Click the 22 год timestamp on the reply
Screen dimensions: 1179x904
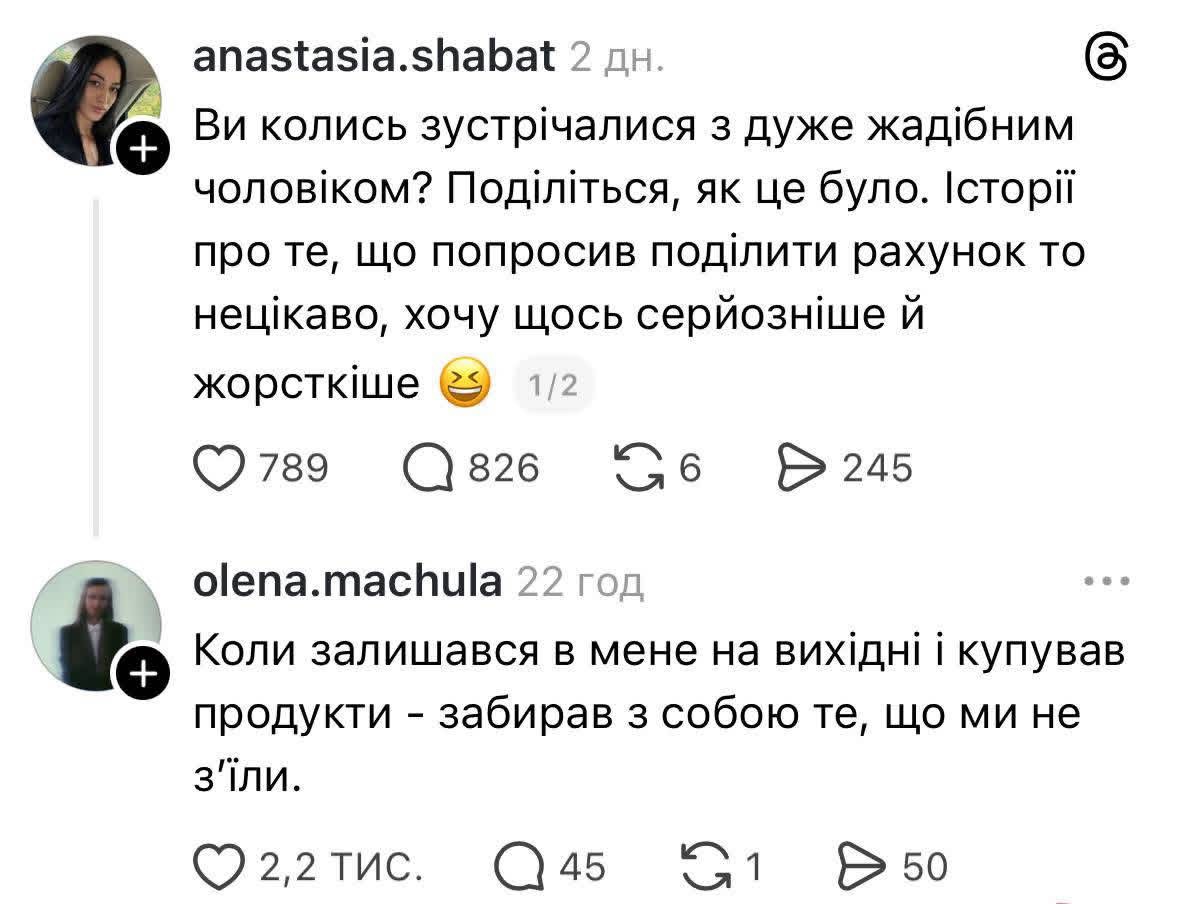pyautogui.click(x=580, y=582)
